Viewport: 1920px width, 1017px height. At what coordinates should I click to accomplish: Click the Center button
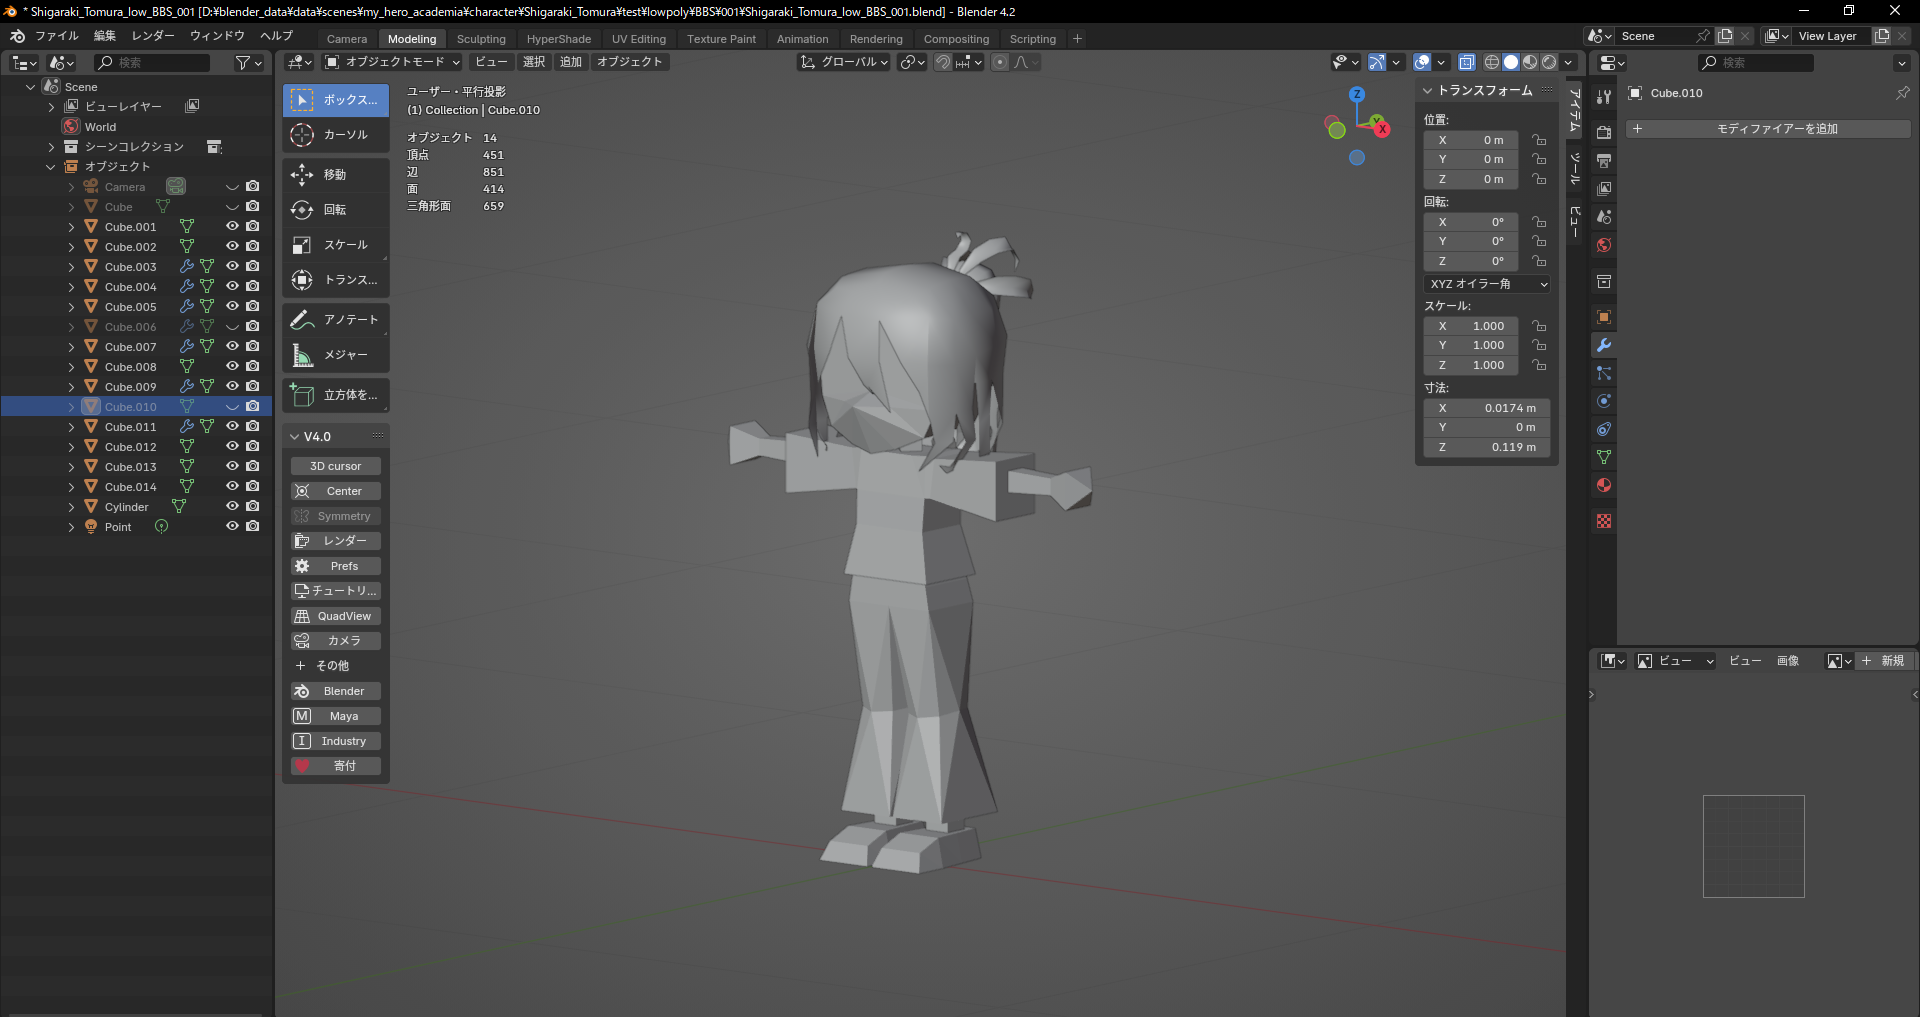(x=336, y=491)
